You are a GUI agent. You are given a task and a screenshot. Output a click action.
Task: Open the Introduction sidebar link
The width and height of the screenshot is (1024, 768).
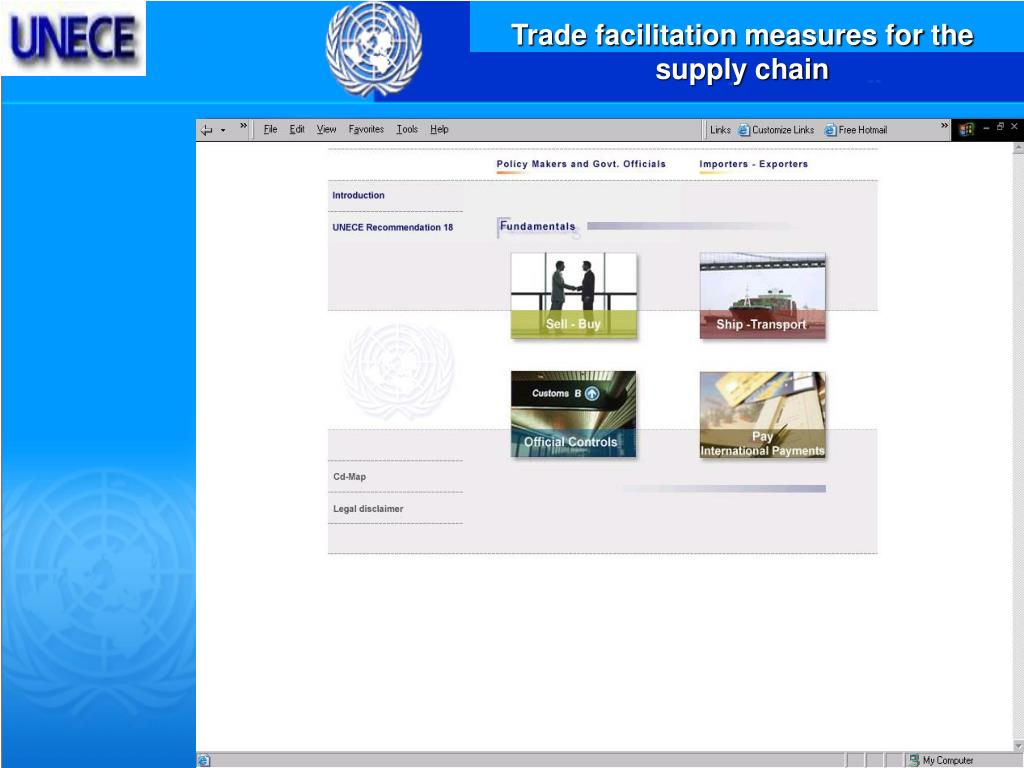(359, 195)
